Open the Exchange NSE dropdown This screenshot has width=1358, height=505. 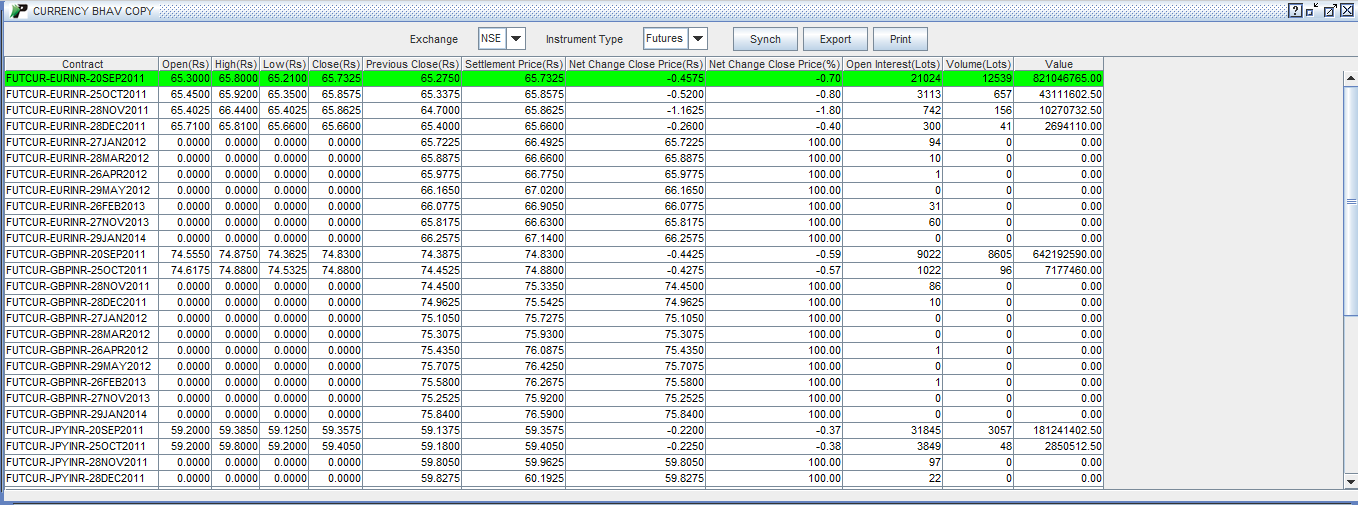click(516, 39)
